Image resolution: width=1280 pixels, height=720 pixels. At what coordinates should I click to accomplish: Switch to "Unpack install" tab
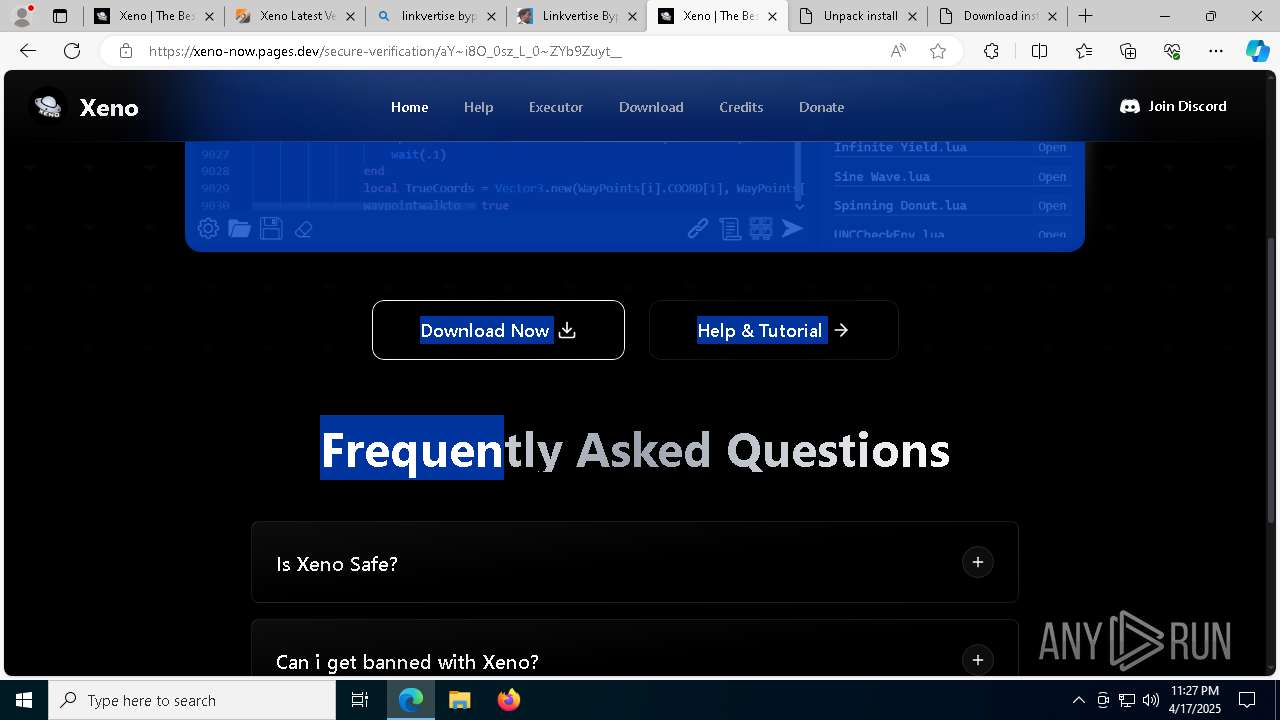point(858,16)
